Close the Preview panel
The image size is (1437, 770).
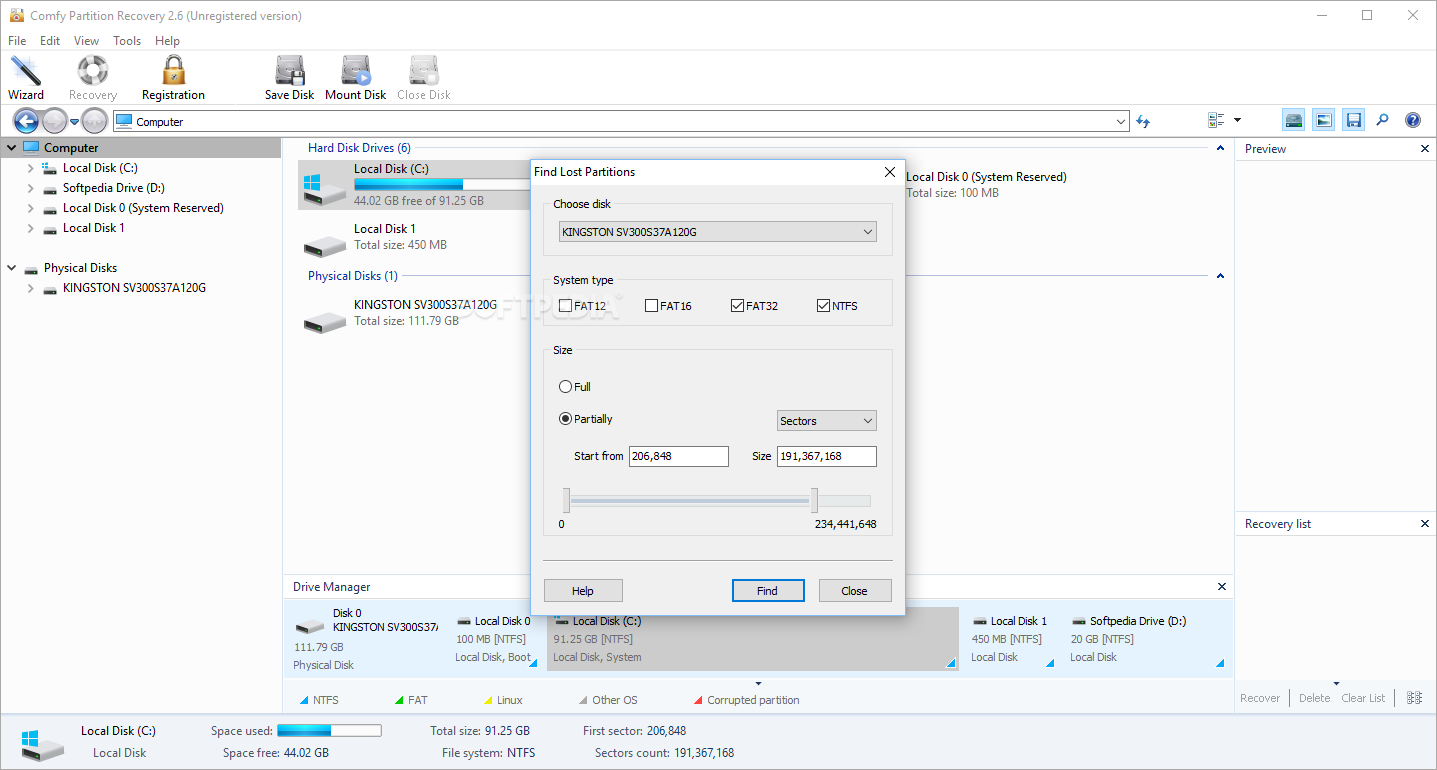click(x=1425, y=149)
